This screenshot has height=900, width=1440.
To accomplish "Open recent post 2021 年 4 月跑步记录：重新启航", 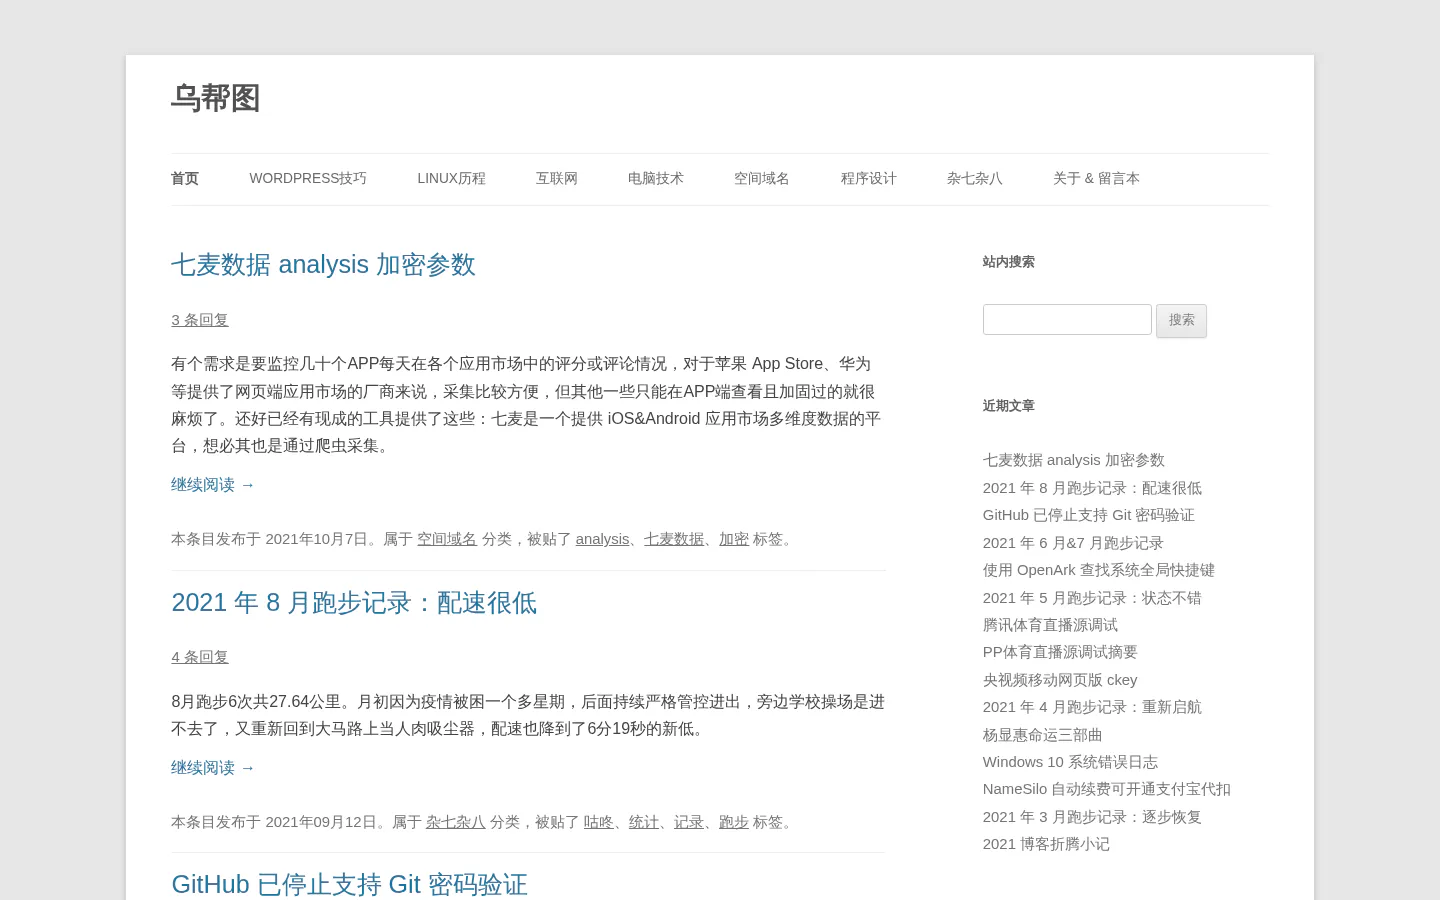I will (1092, 707).
